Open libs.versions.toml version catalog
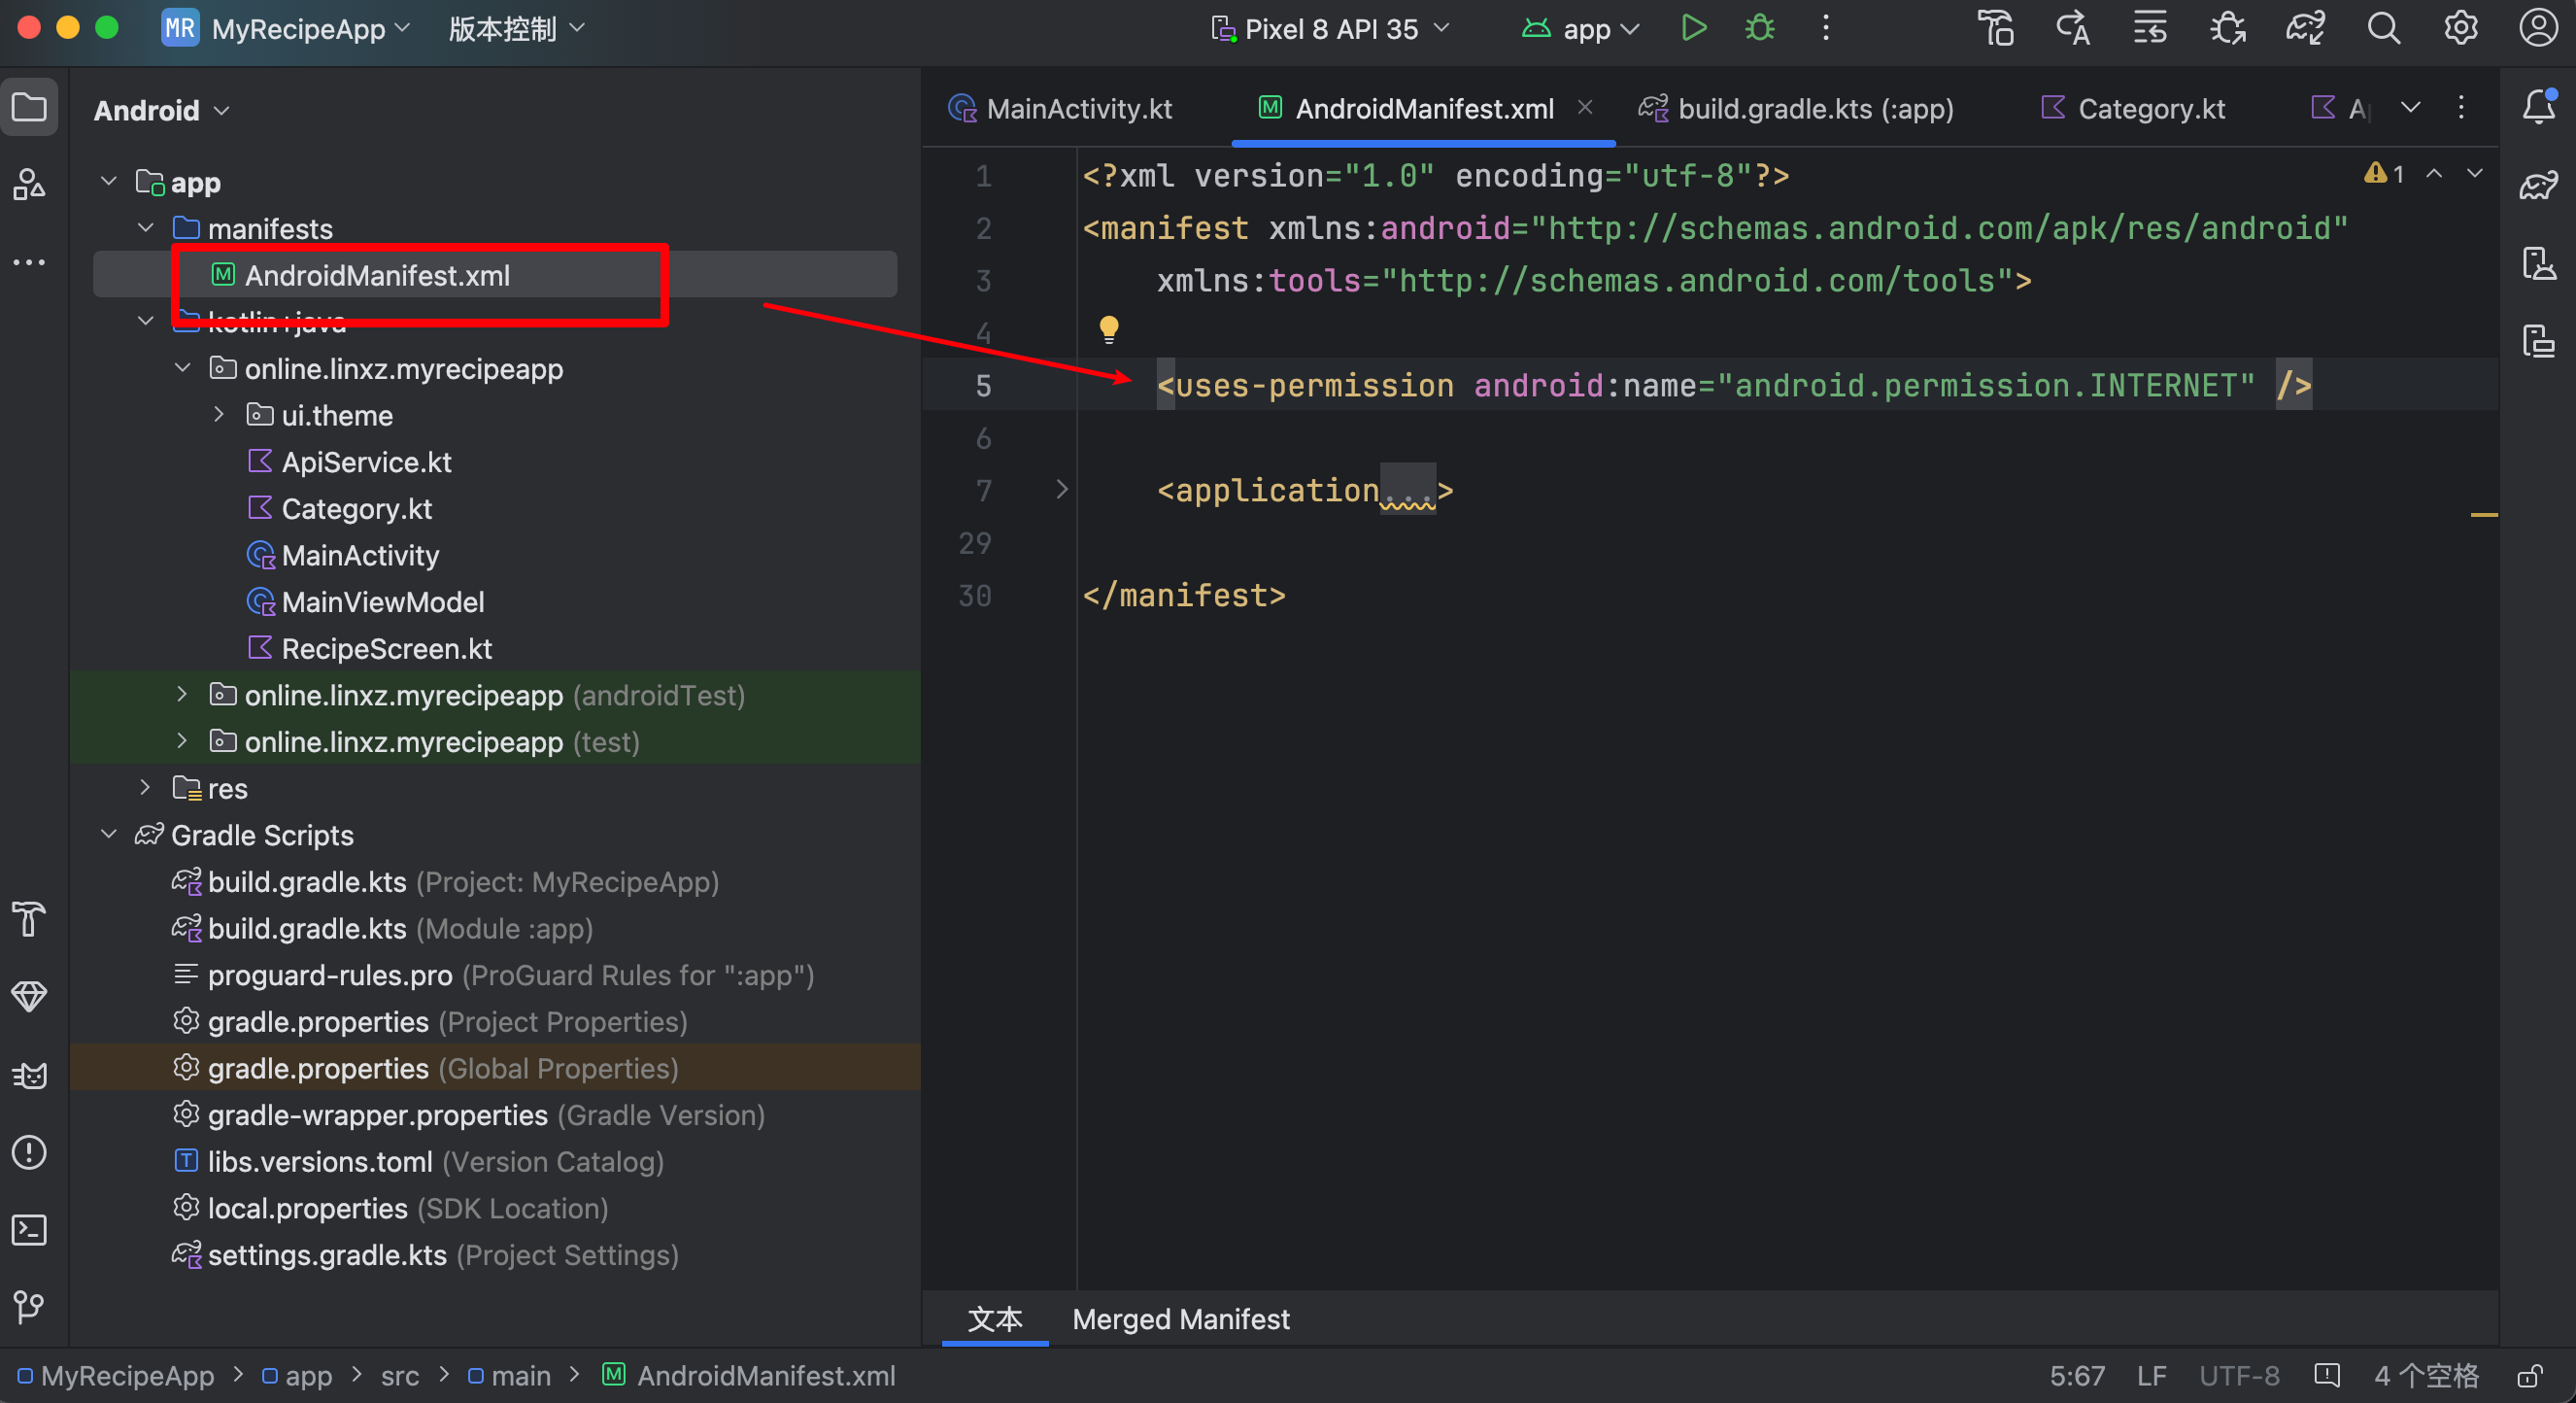 [x=418, y=1161]
